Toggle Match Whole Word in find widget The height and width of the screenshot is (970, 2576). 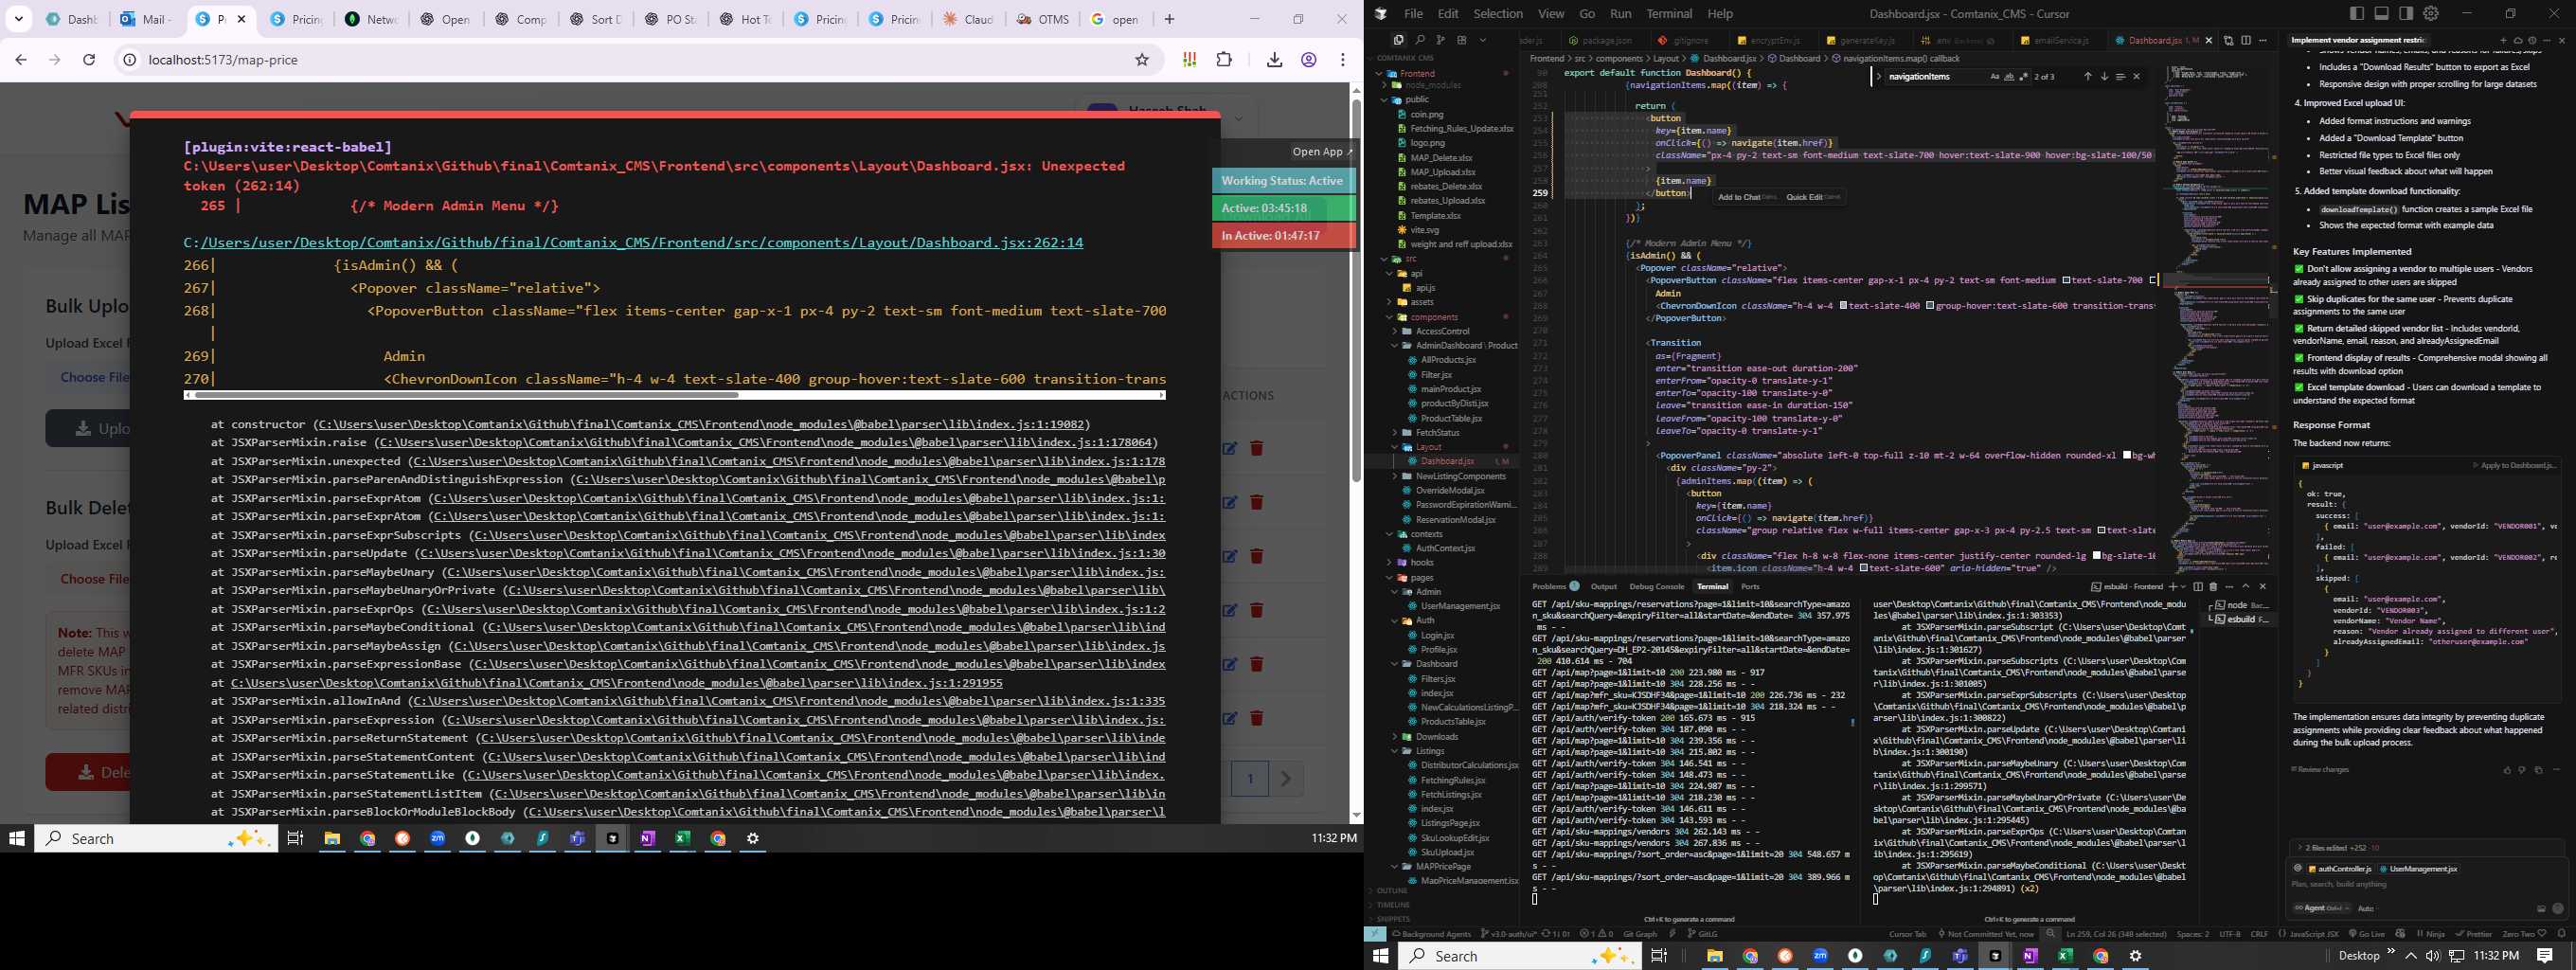pos(2010,77)
